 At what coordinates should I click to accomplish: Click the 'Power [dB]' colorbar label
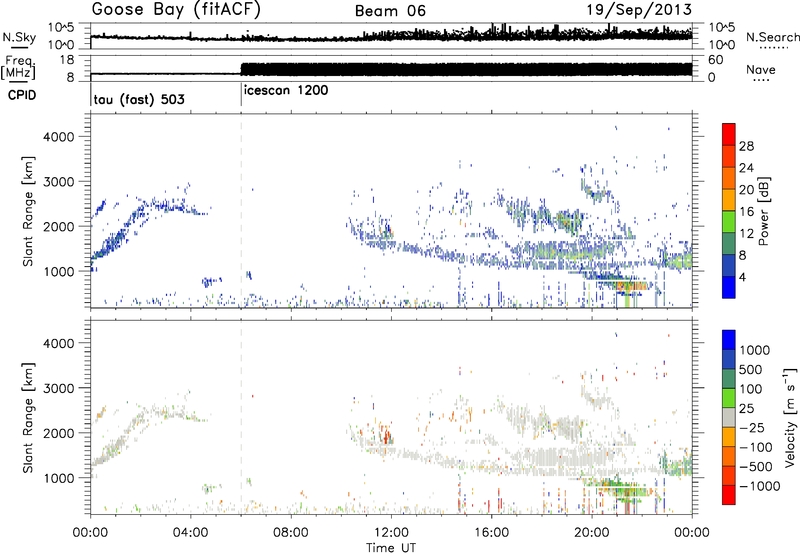(x=763, y=211)
